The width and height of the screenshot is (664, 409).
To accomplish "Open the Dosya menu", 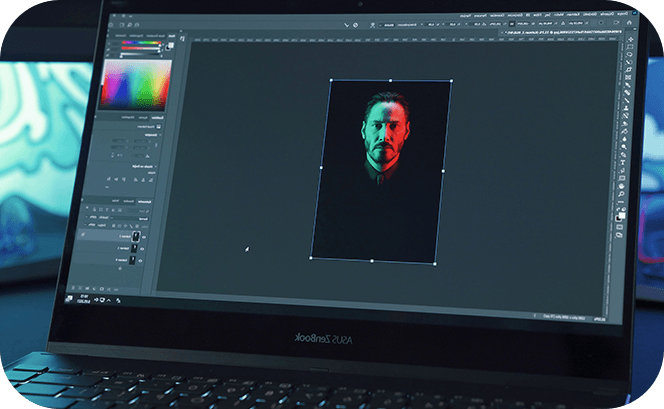I will point(622,14).
